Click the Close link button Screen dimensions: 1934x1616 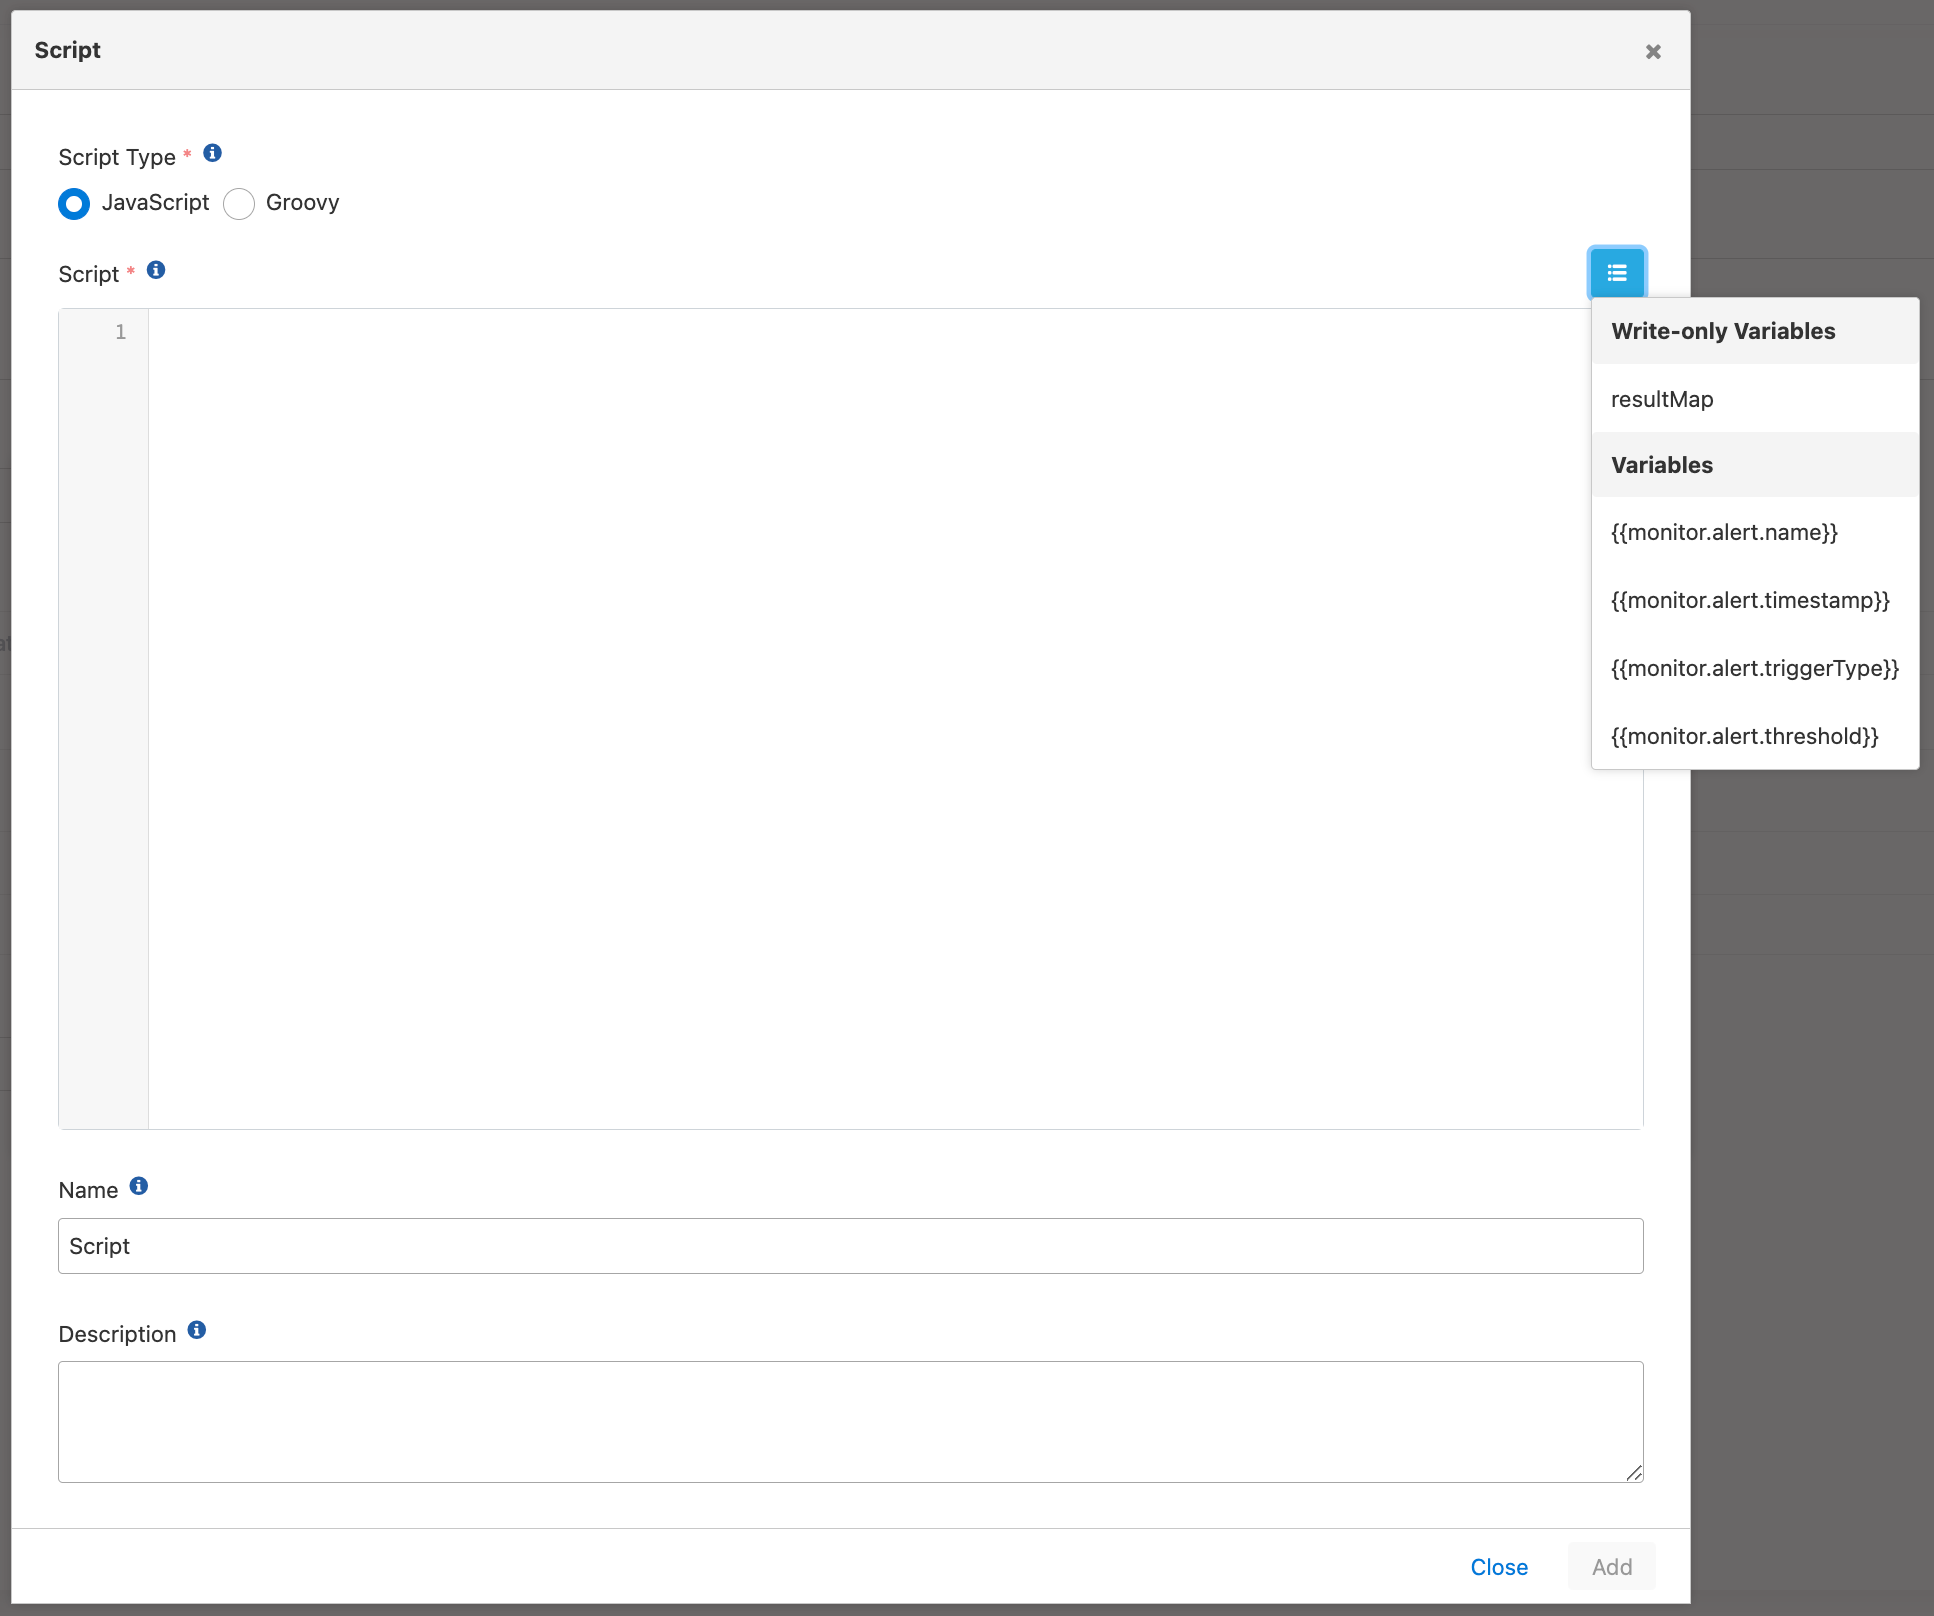point(1498,1567)
